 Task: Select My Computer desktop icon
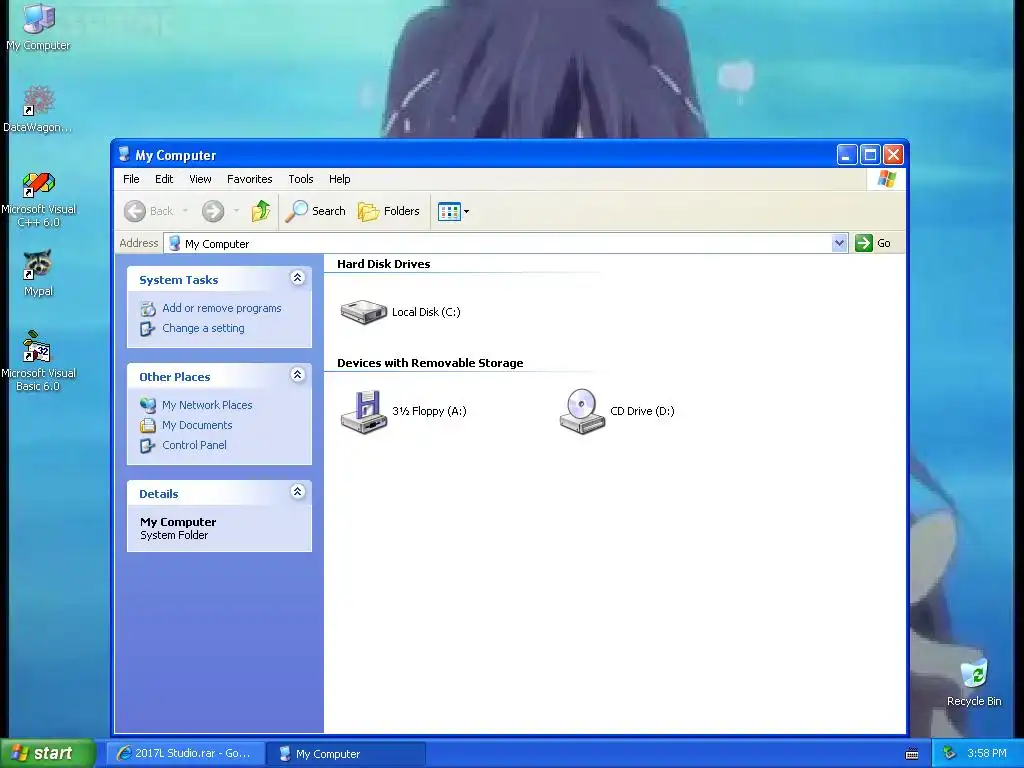click(x=39, y=27)
